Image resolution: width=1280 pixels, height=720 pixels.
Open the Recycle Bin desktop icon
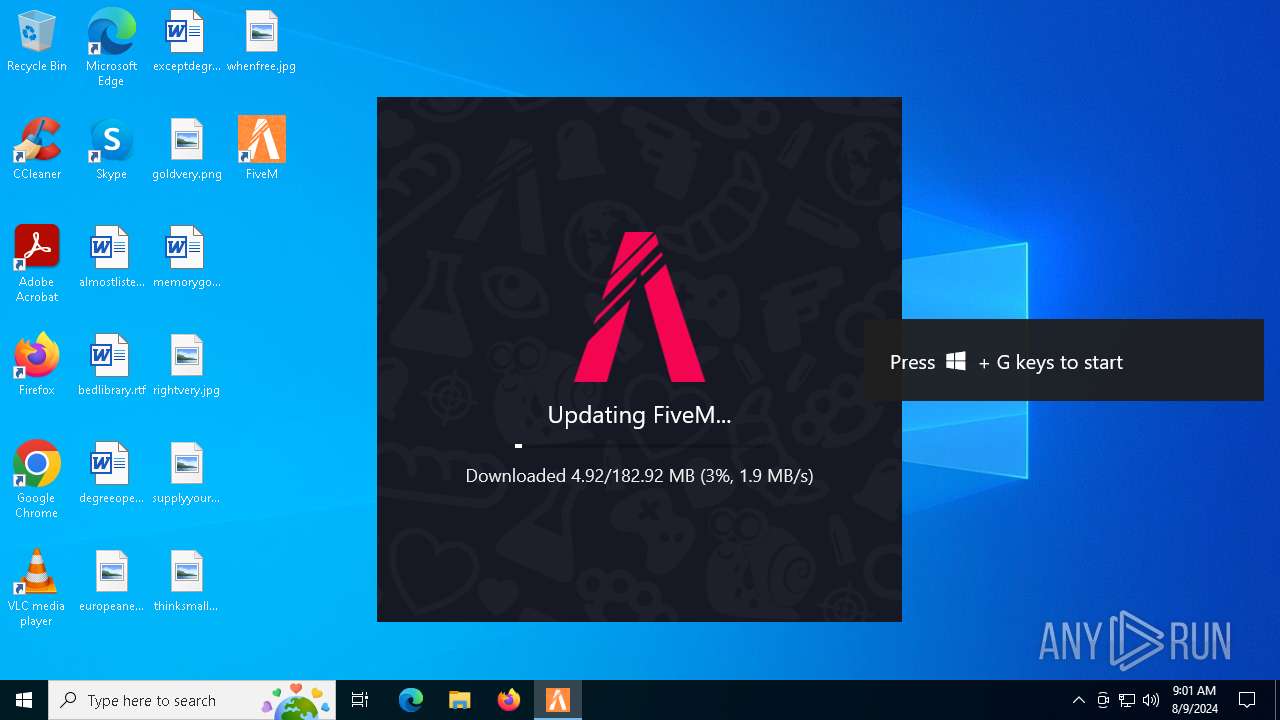click(37, 42)
